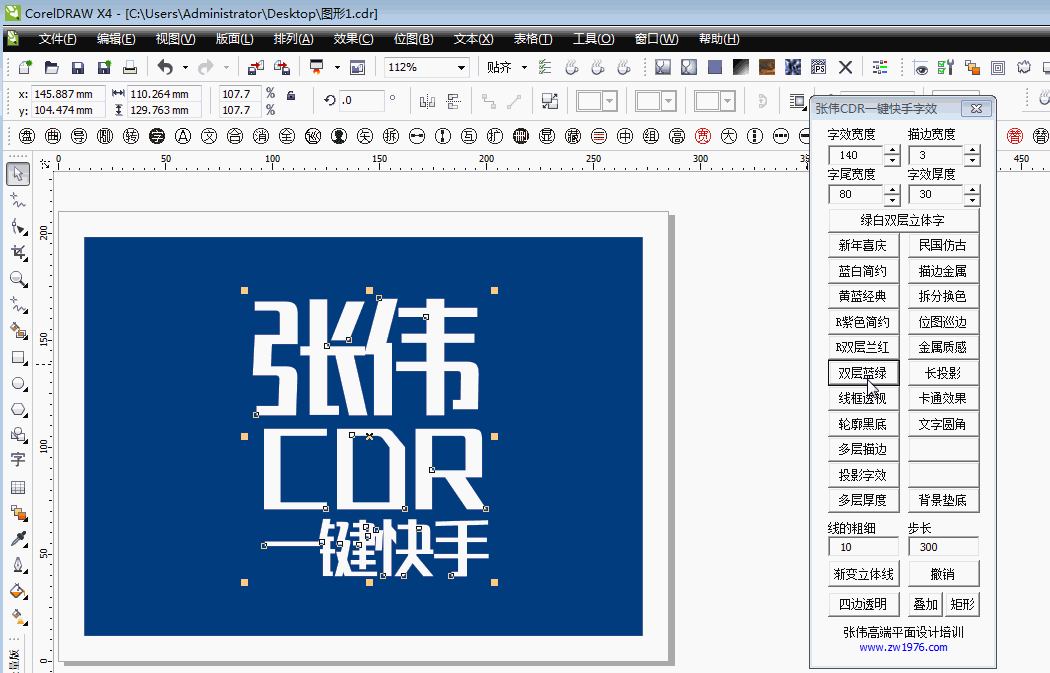Click the 长投影 effect button

pos(943,373)
